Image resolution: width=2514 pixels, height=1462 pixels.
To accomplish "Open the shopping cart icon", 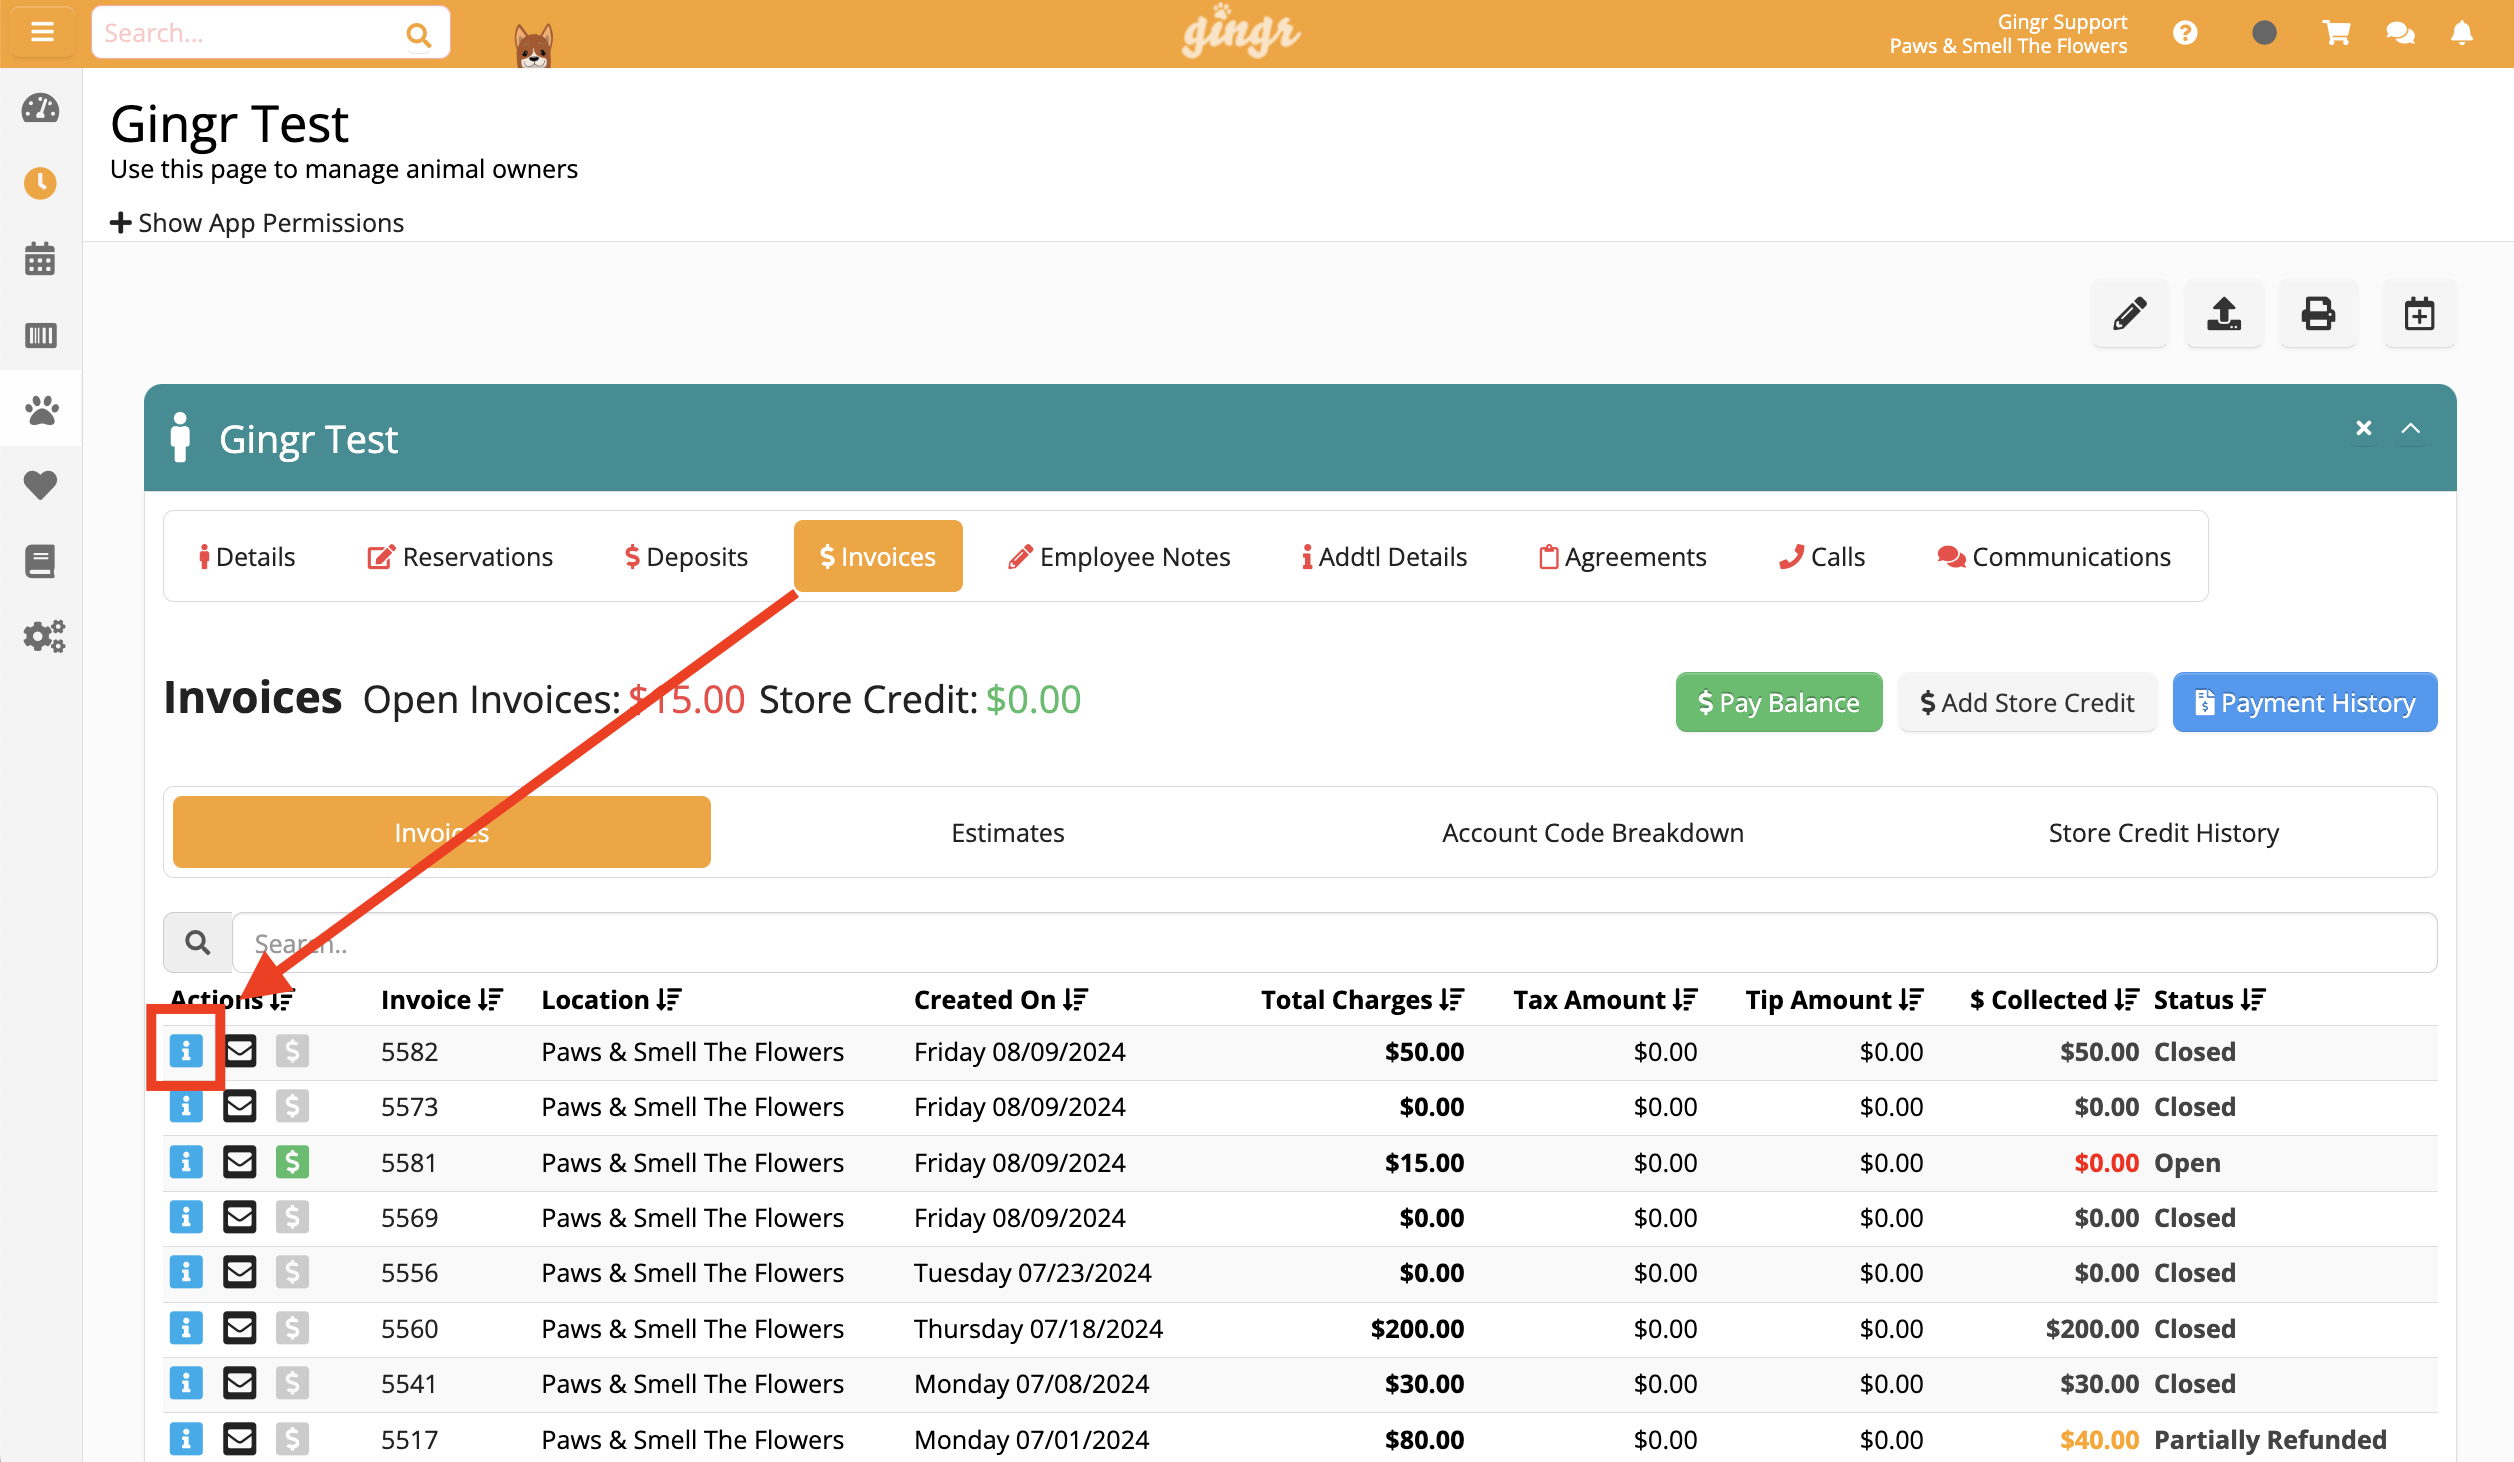I will tap(2336, 33).
